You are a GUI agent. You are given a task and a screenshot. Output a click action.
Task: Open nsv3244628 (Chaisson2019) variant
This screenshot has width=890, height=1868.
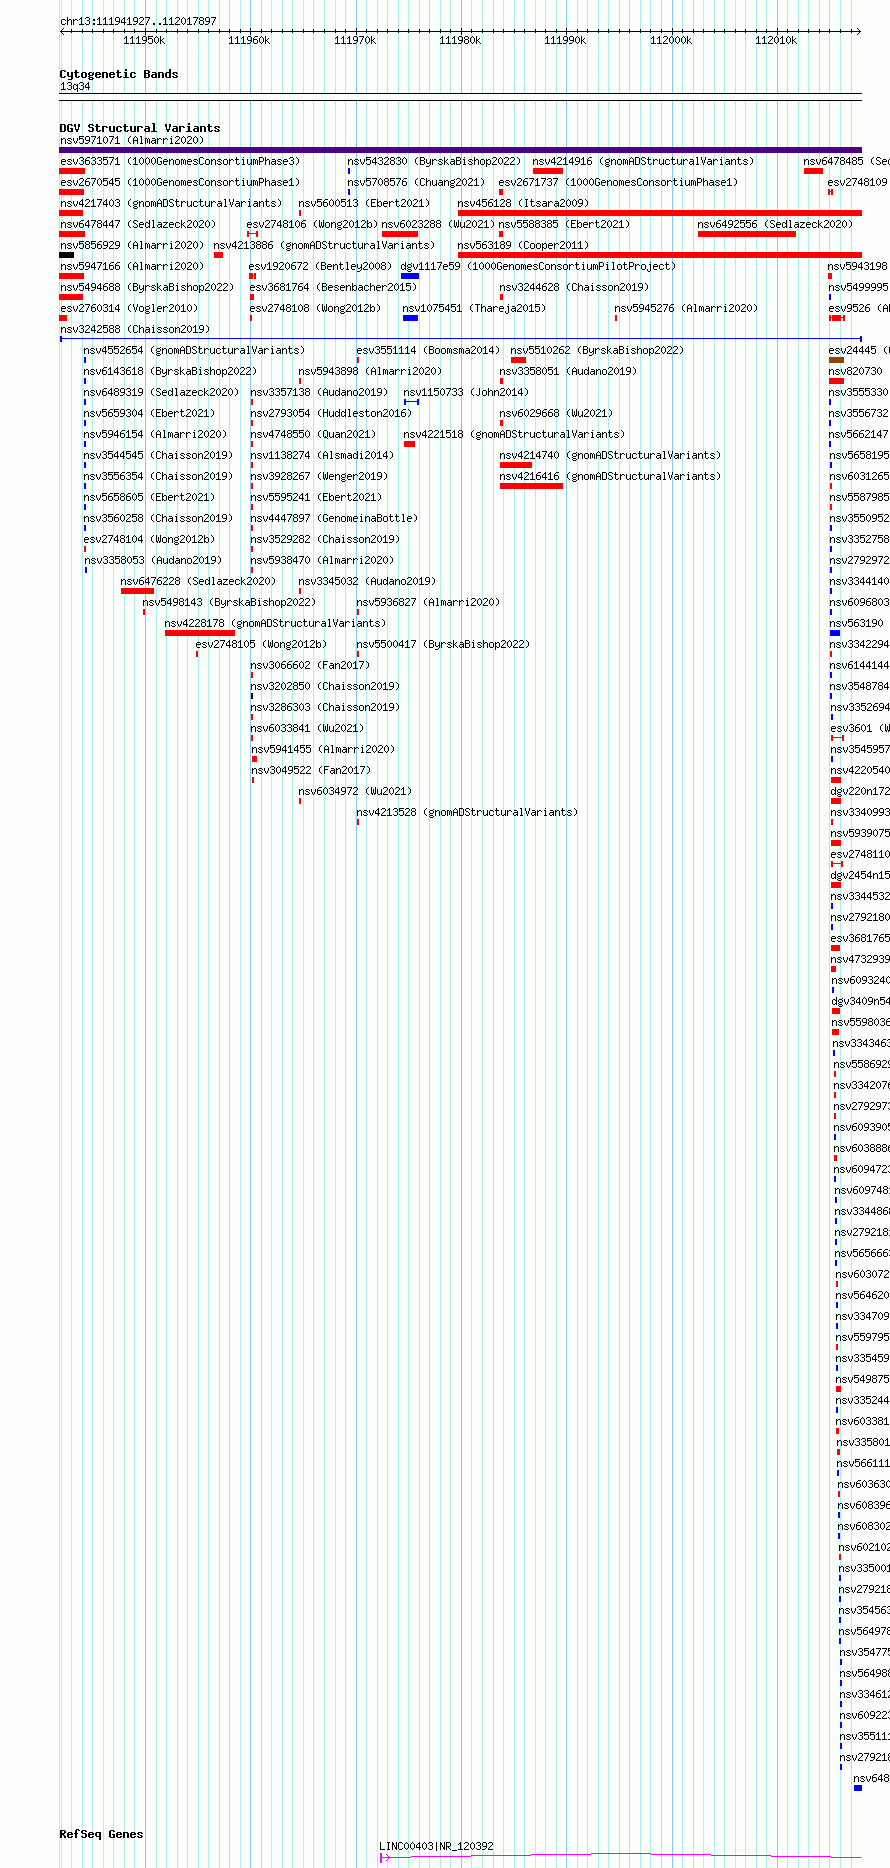tap(575, 287)
